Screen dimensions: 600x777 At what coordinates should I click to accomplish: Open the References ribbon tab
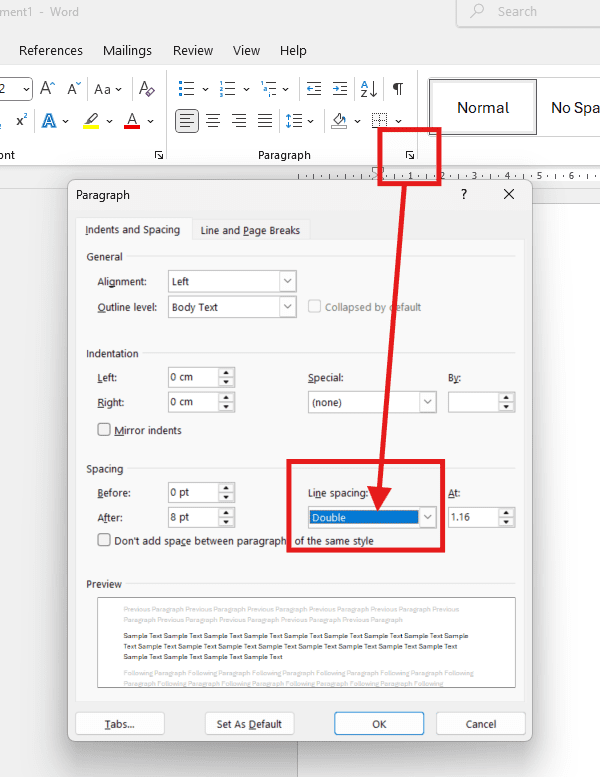pyautogui.click(x=51, y=51)
